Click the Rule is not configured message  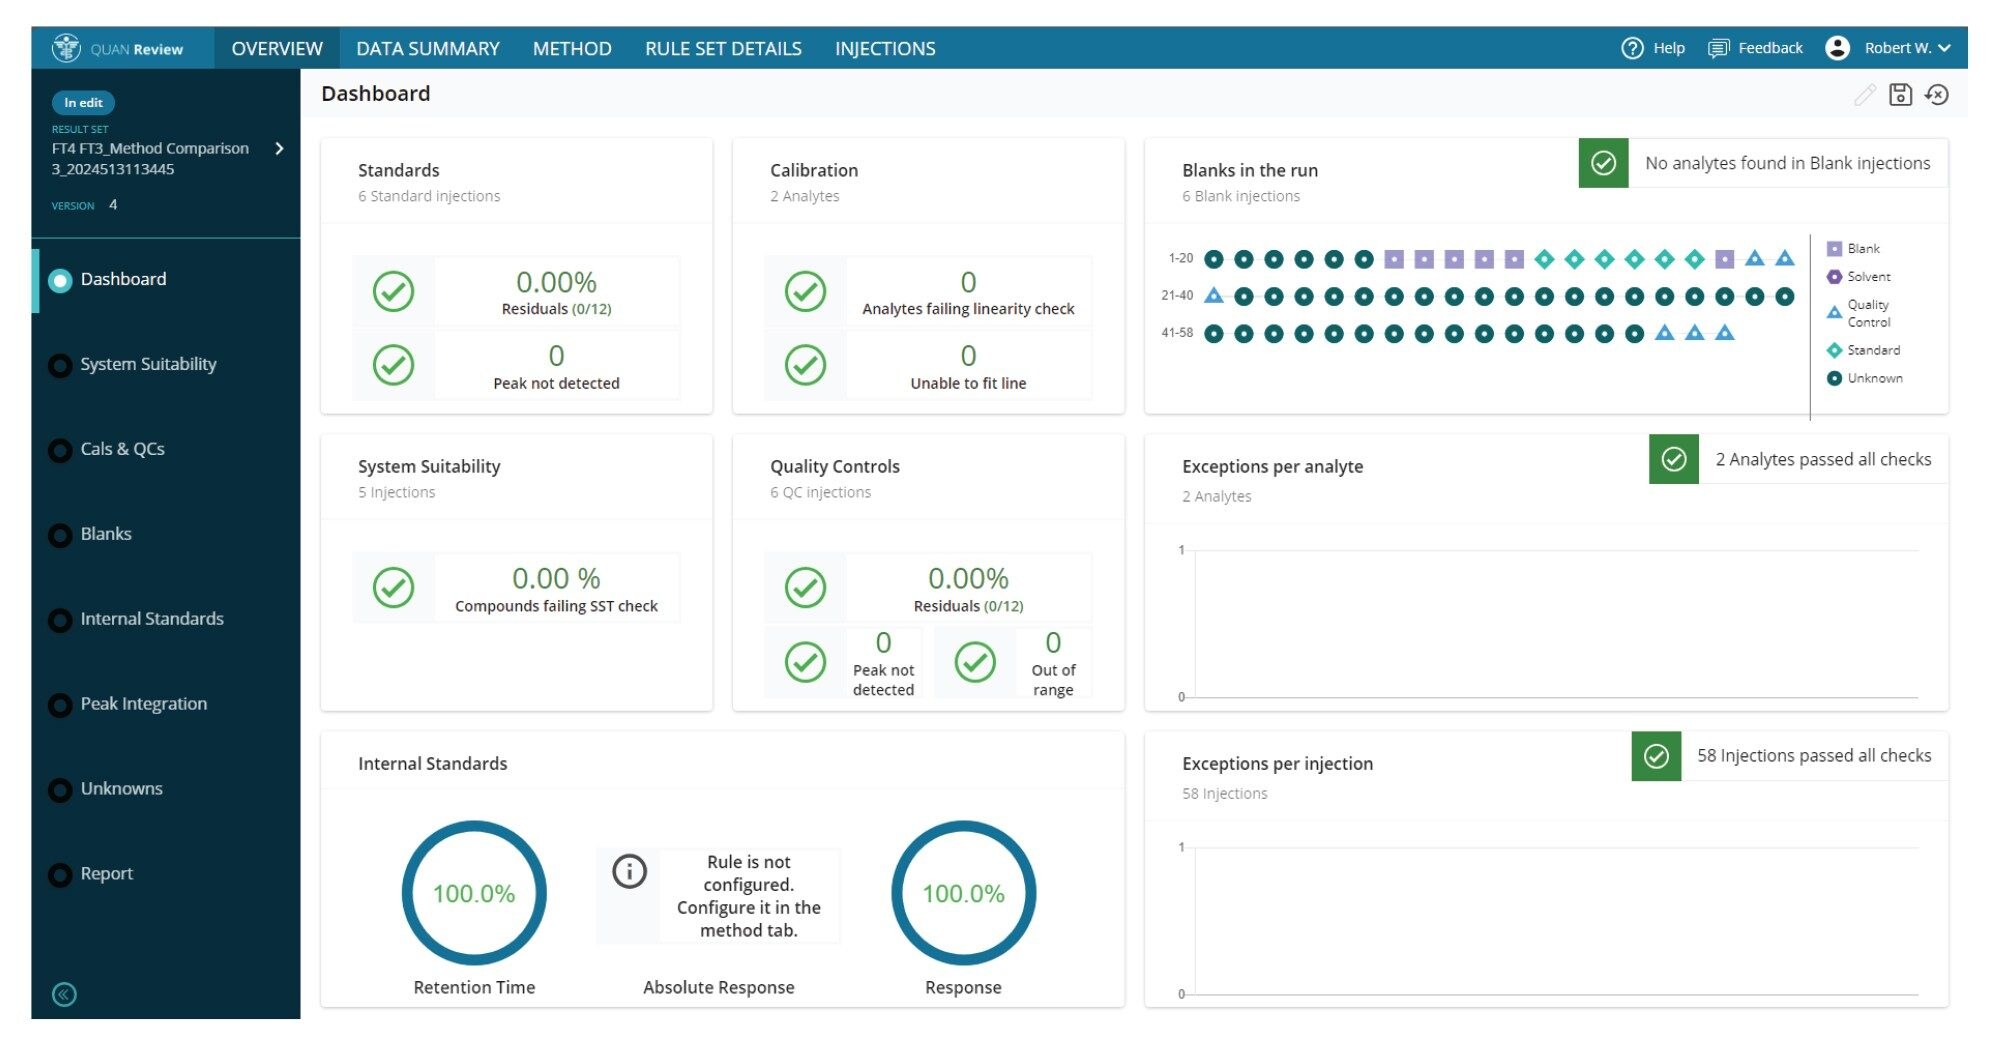coord(748,896)
